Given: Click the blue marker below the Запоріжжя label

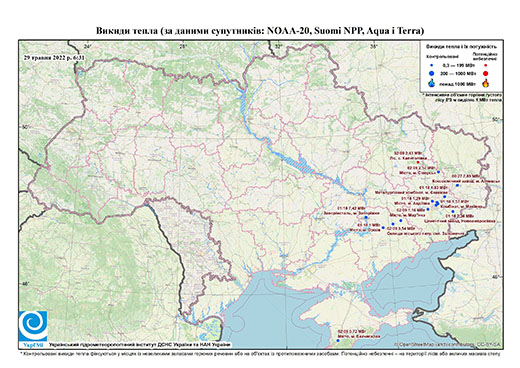Looking at the screenshot, I should (x=366, y=217).
